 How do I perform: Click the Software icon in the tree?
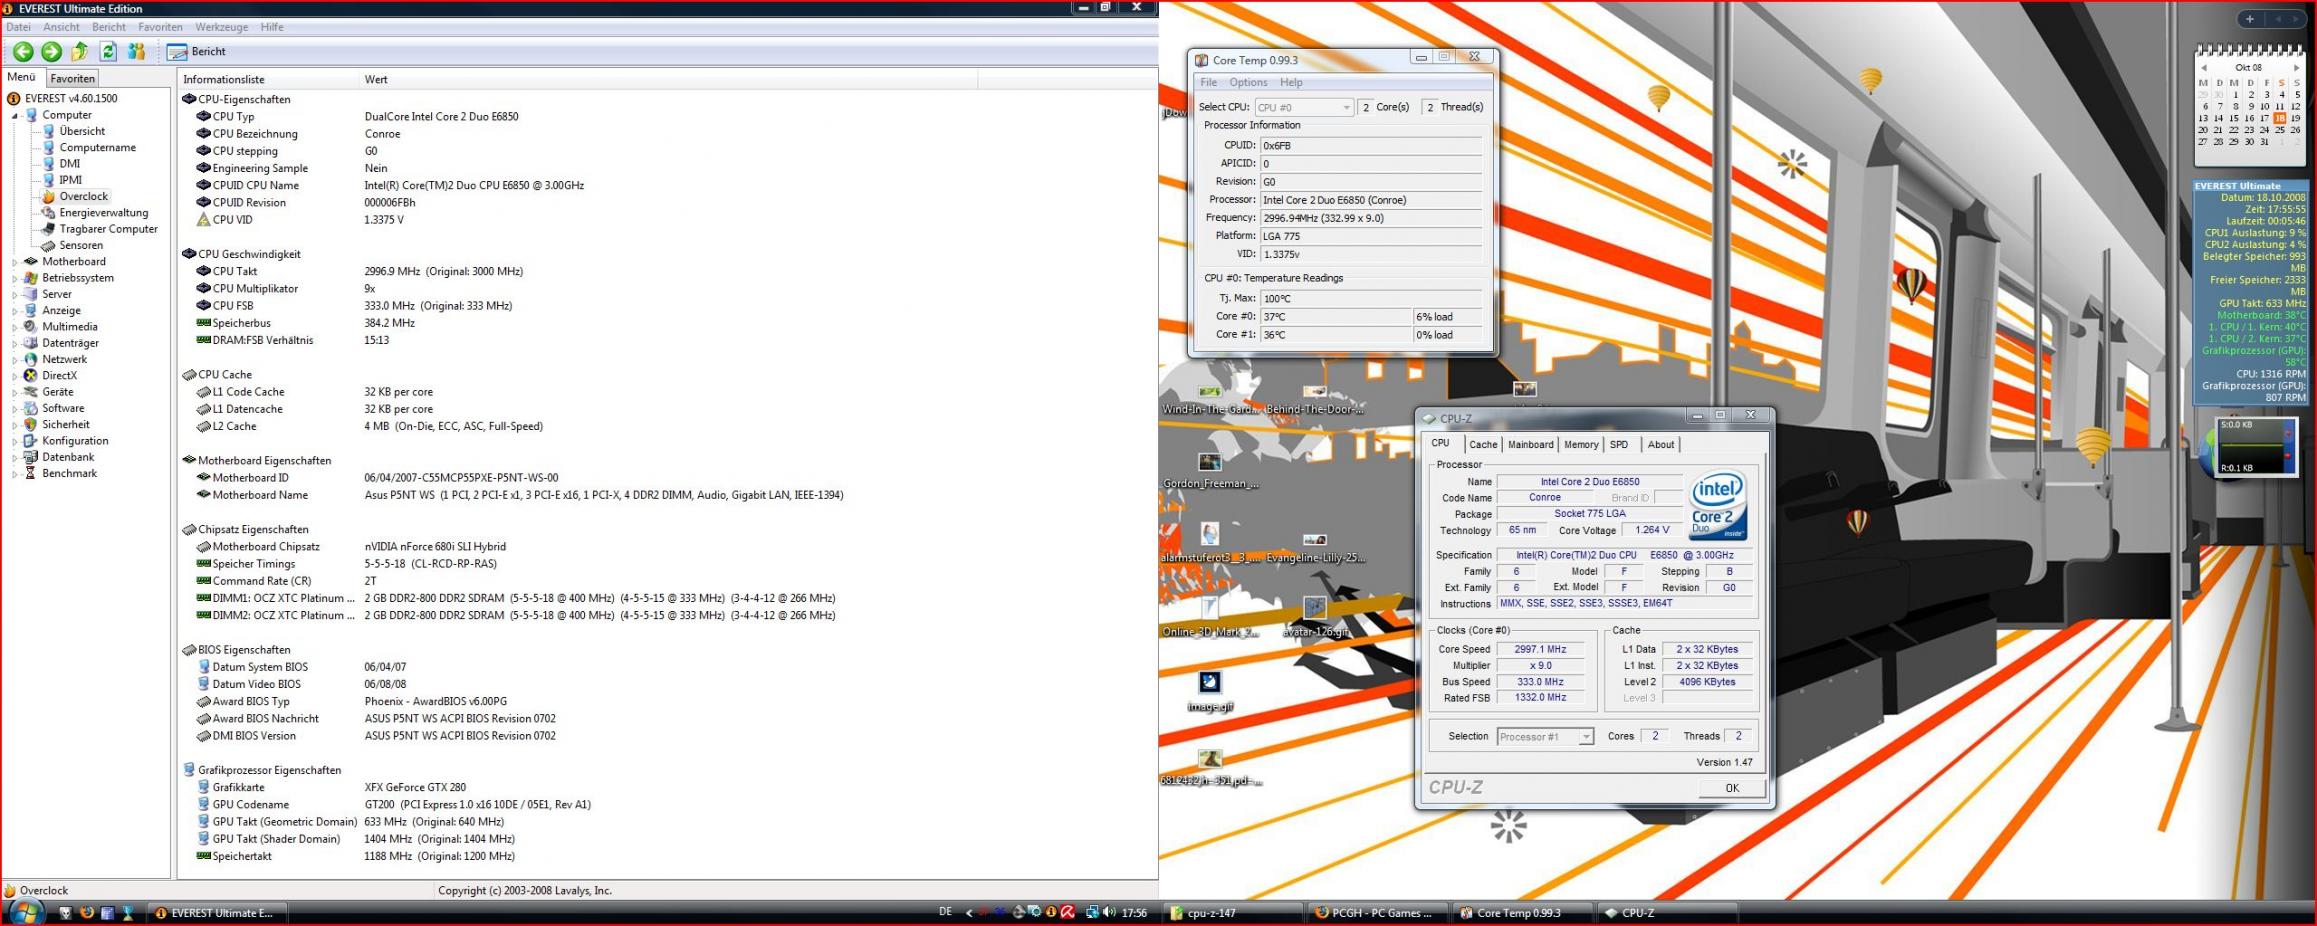click(x=31, y=408)
